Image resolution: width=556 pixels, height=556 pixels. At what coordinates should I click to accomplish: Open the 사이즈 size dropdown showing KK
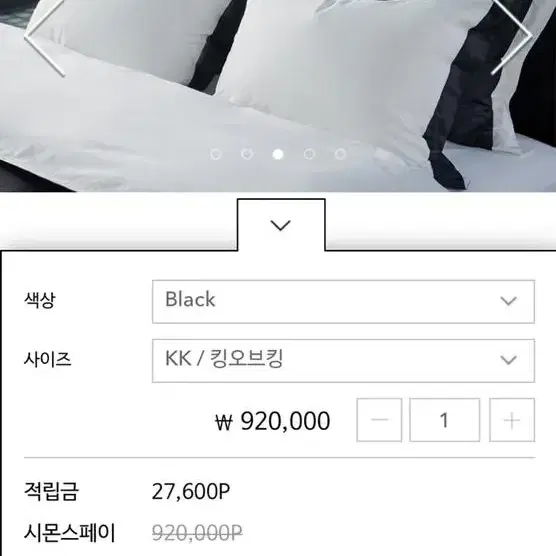pyautogui.click(x=343, y=361)
